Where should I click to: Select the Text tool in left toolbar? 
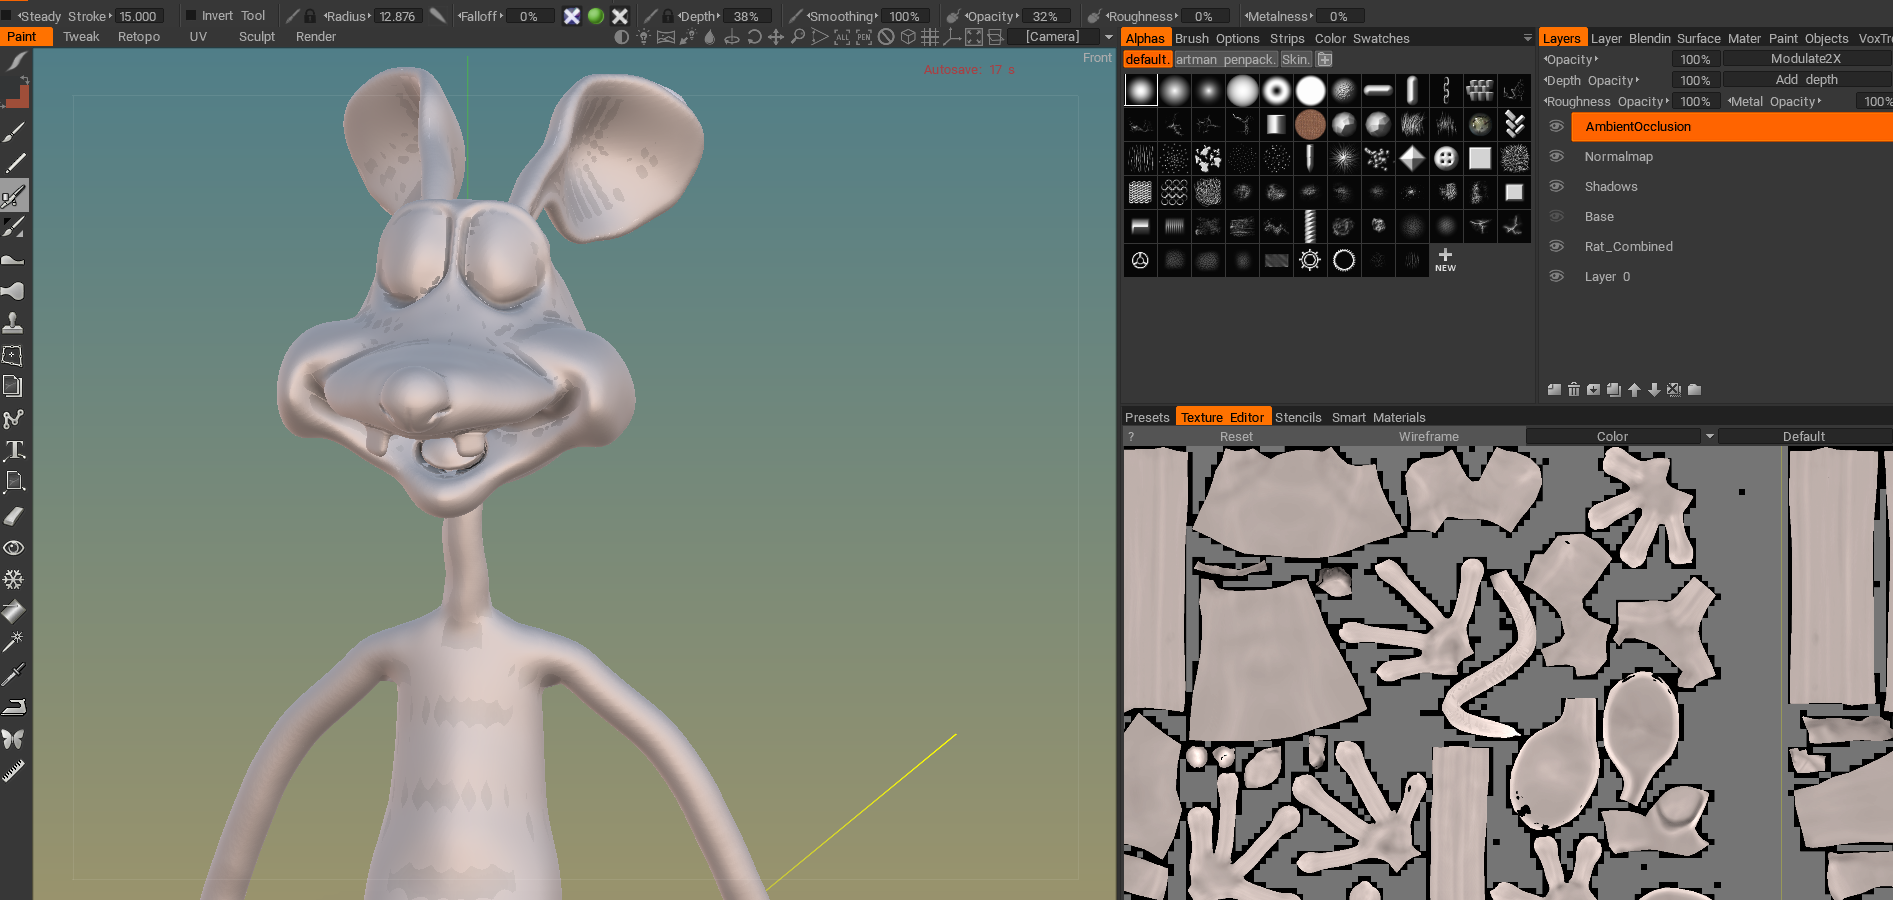pos(14,450)
